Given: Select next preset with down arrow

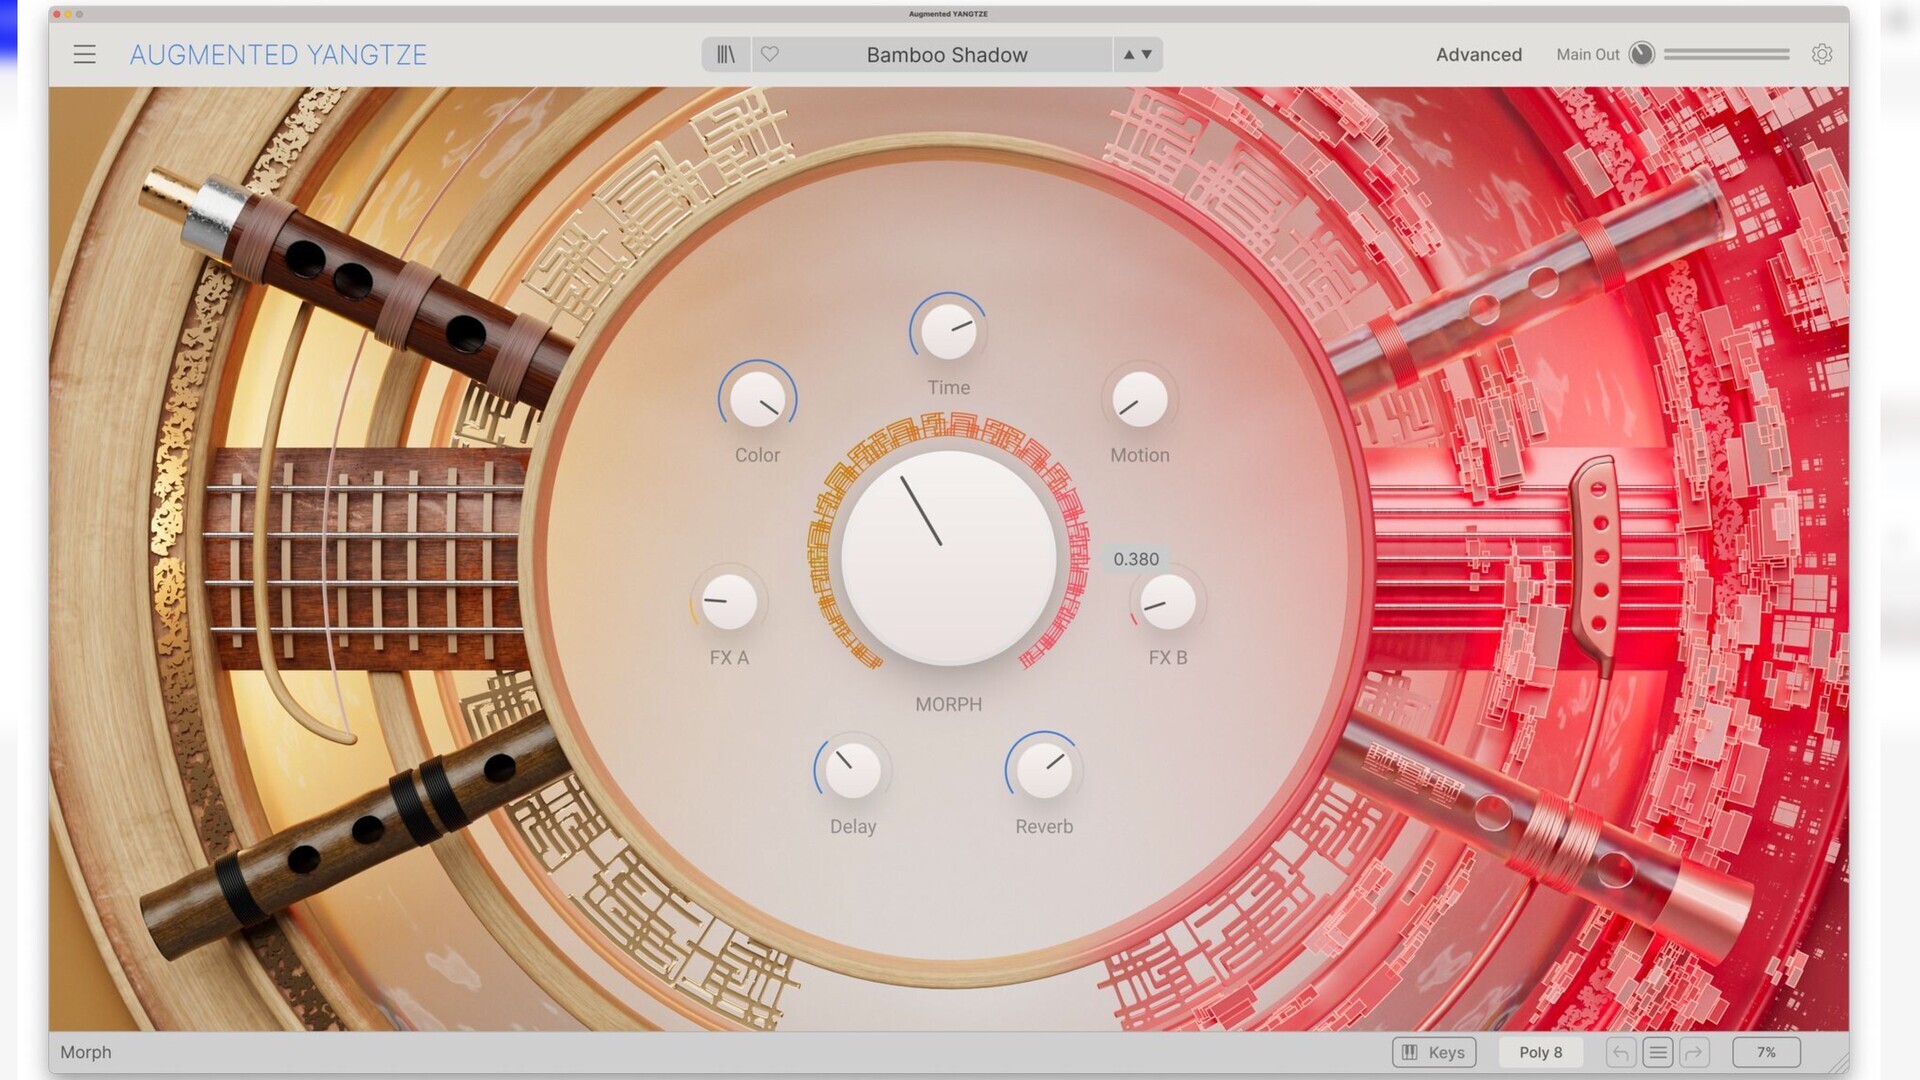Looking at the screenshot, I should [x=1147, y=54].
